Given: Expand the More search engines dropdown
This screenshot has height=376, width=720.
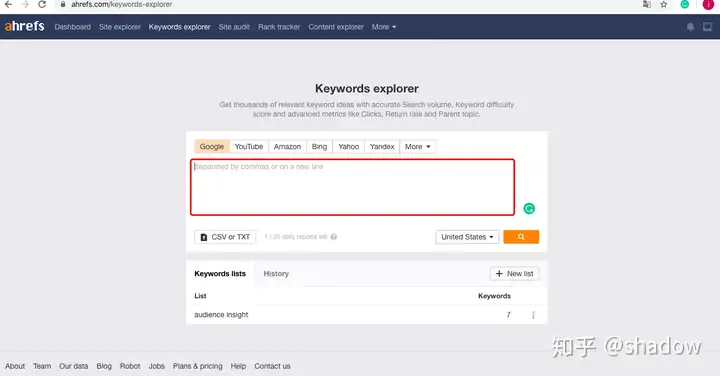Looking at the screenshot, I should tap(418, 146).
